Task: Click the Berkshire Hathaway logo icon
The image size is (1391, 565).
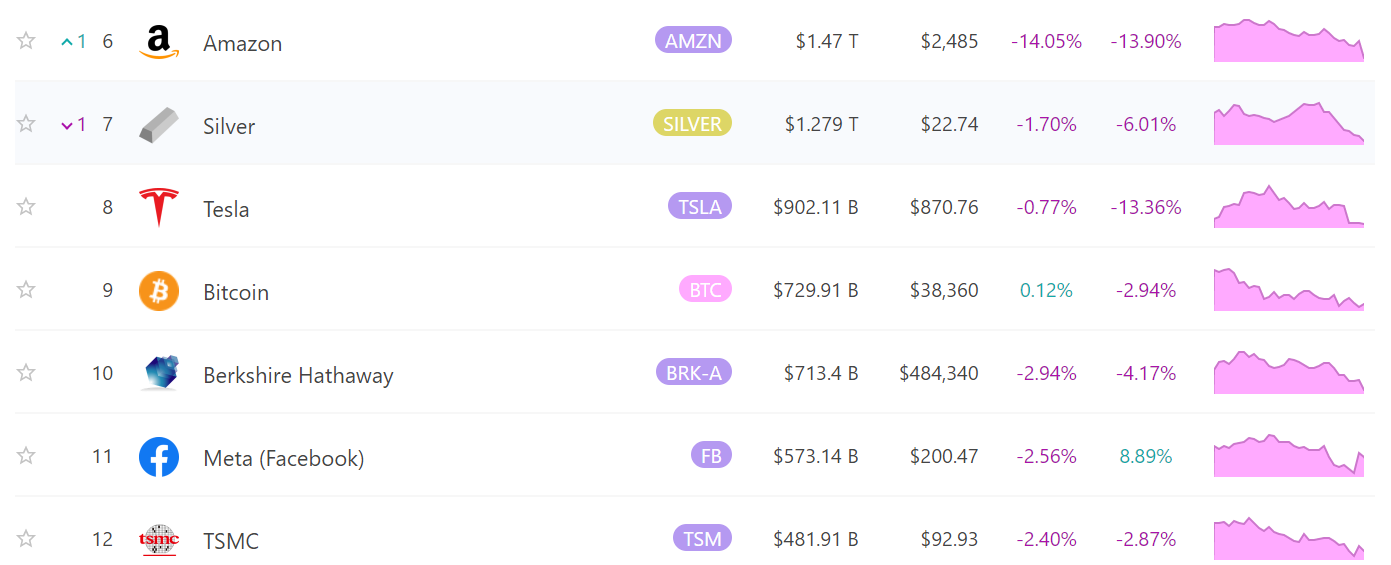Action: pos(158,373)
